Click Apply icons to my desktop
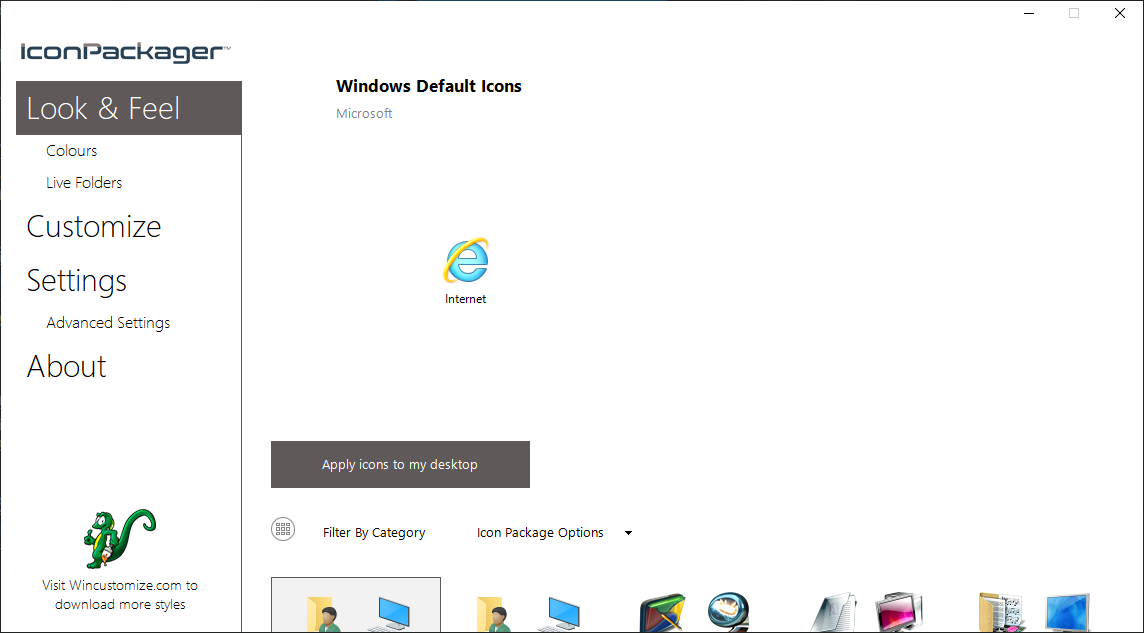The image size is (1144, 633). point(400,465)
